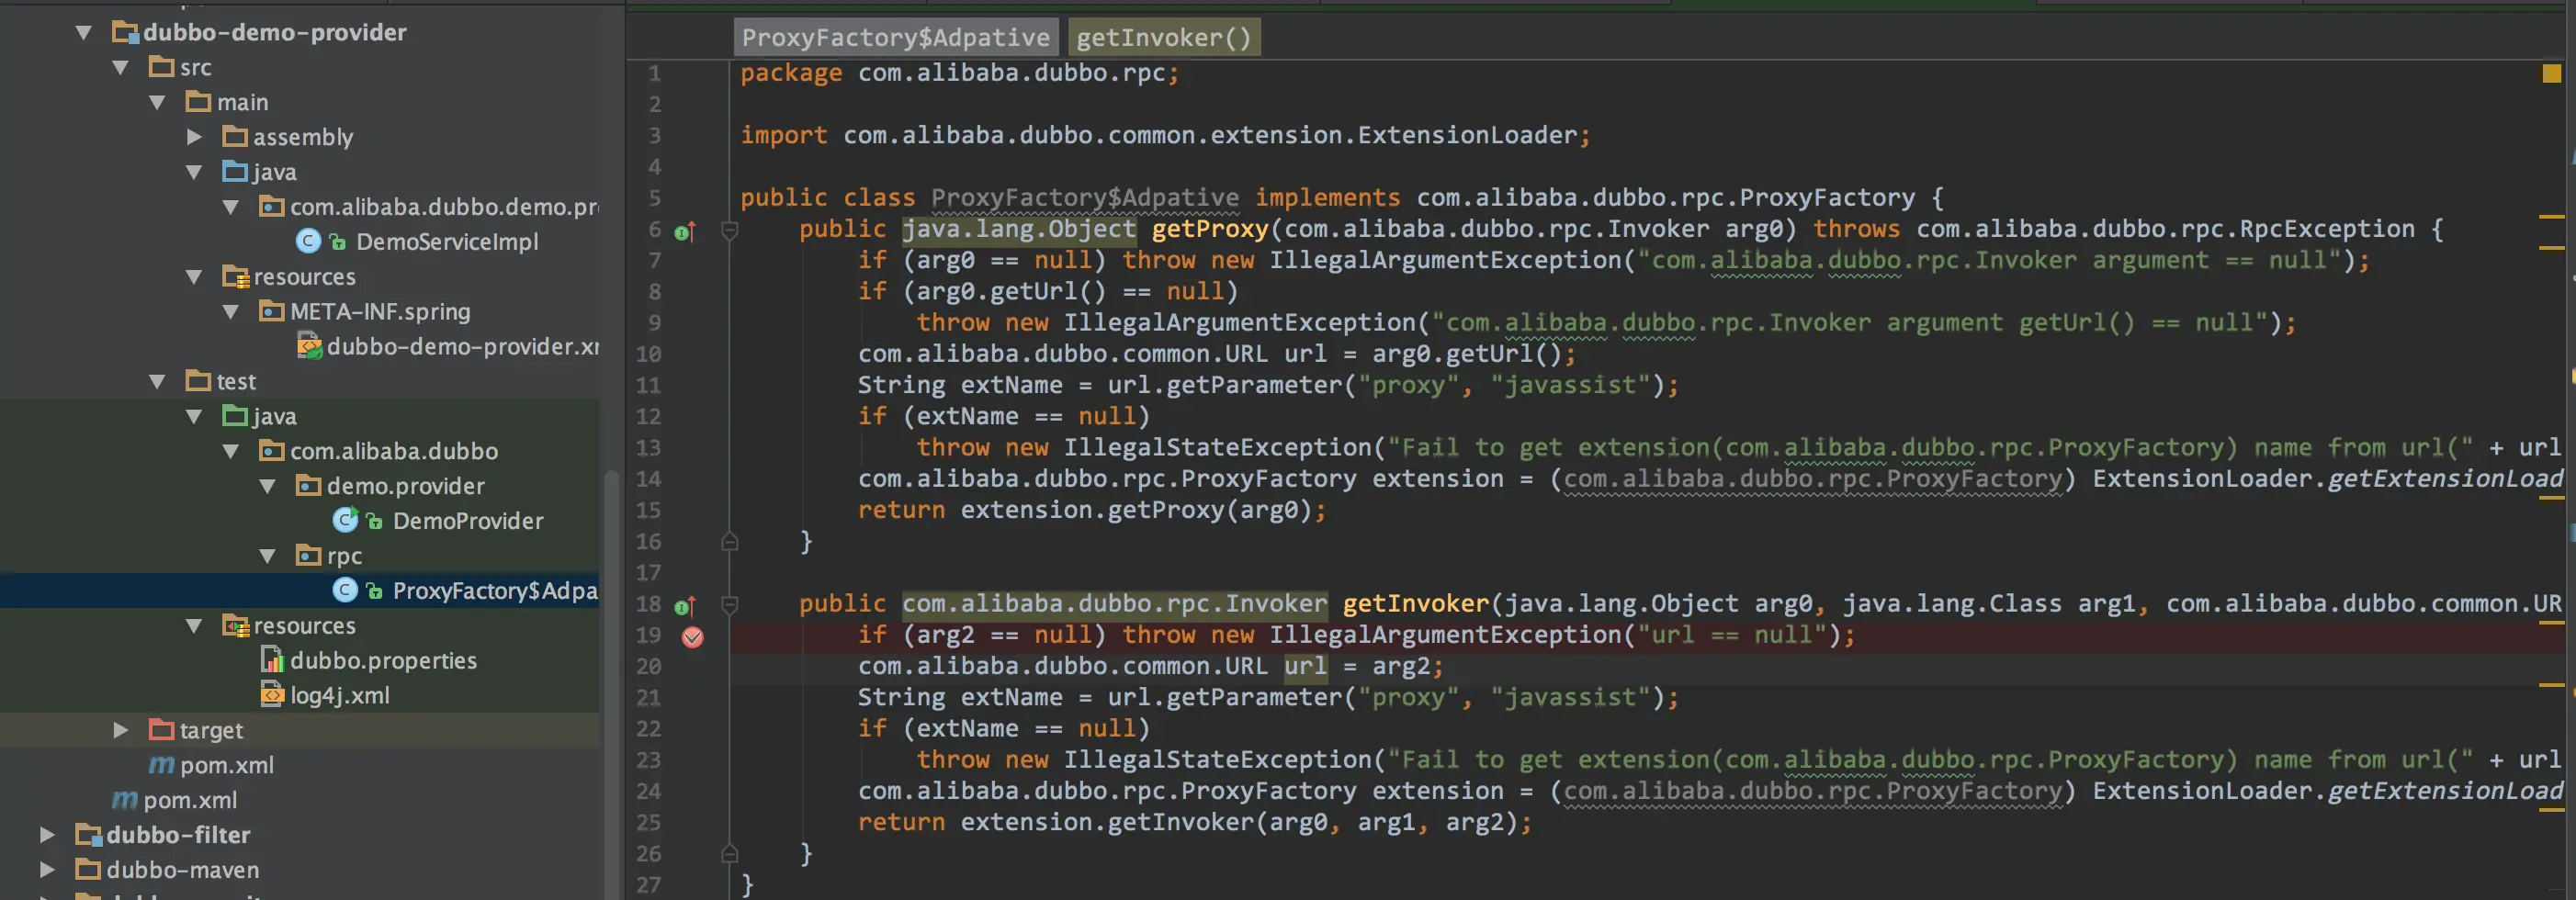Click the DemoProvider class icon
2576x900 pixels.
tap(345, 520)
